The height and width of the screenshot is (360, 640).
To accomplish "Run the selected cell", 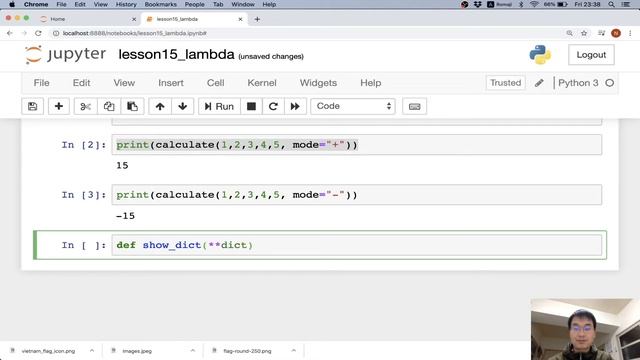I will tap(219, 107).
